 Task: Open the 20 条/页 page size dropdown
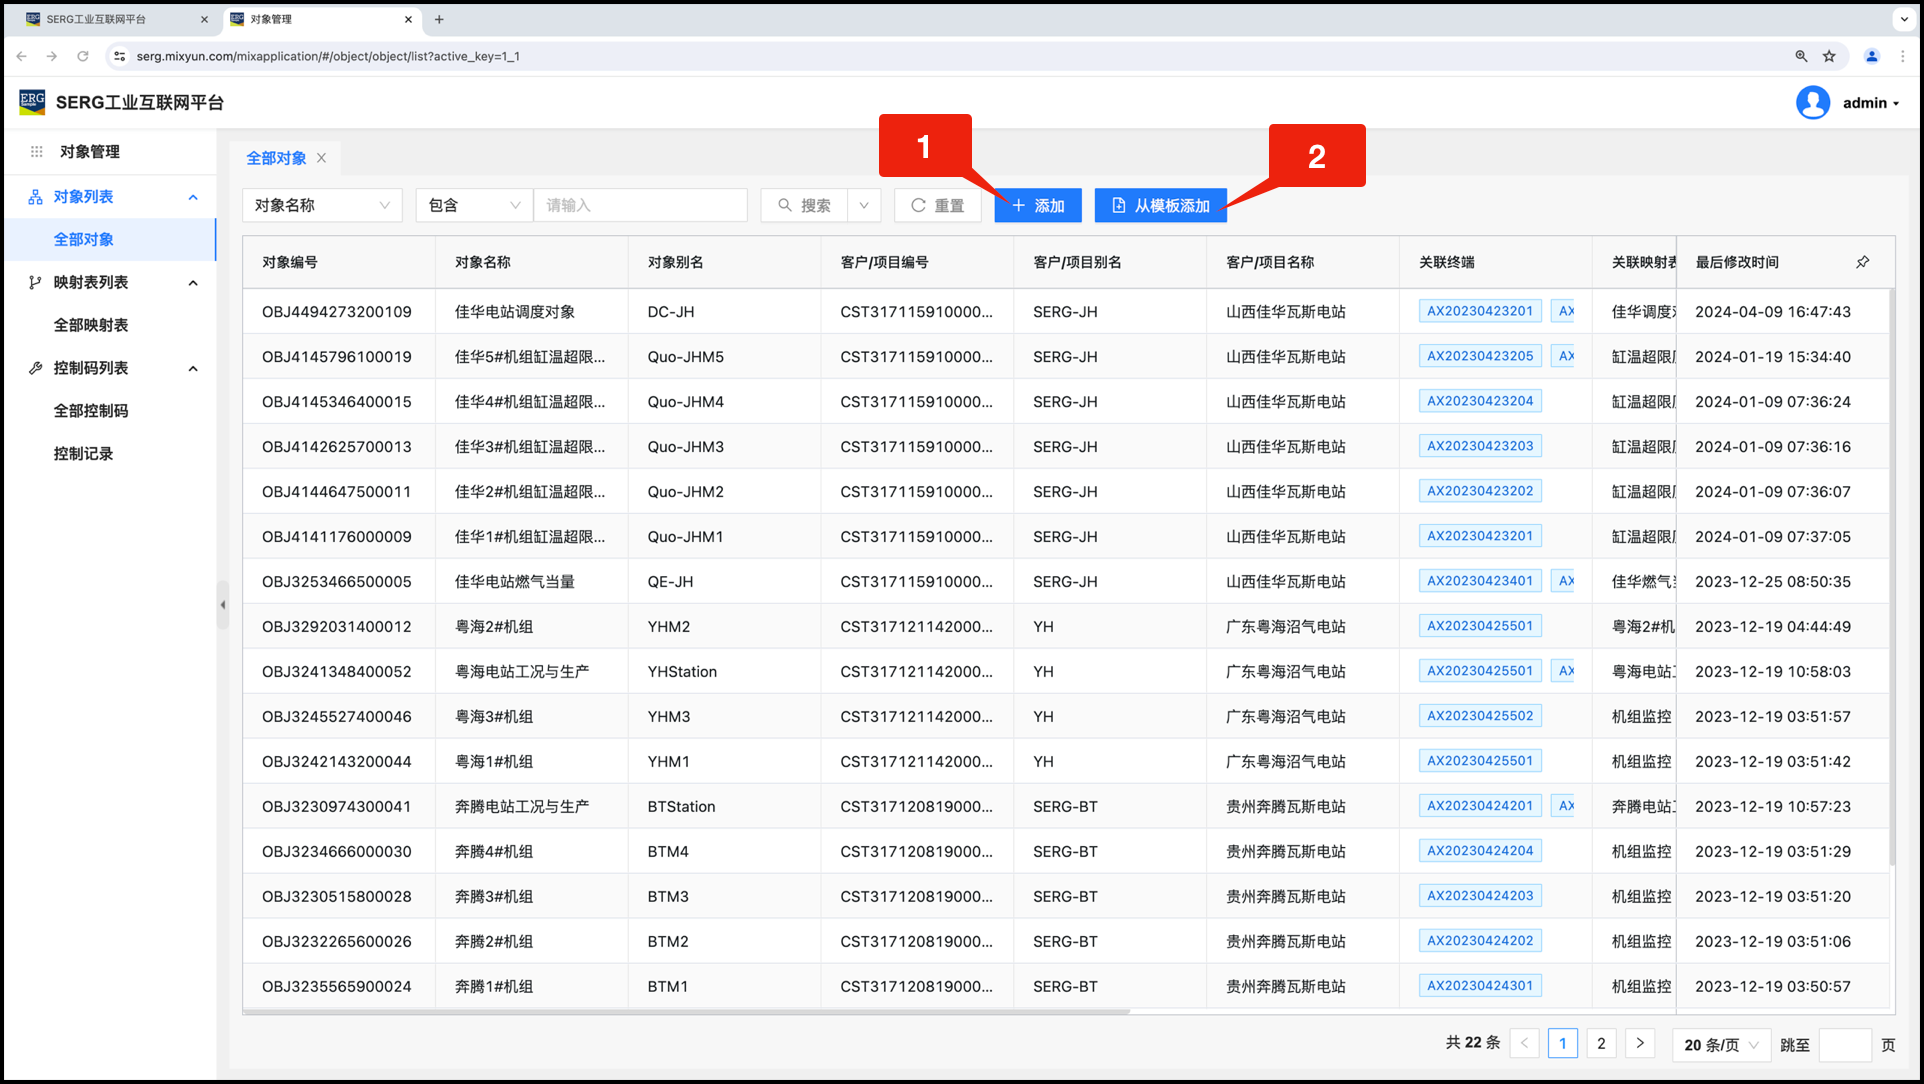[1721, 1044]
